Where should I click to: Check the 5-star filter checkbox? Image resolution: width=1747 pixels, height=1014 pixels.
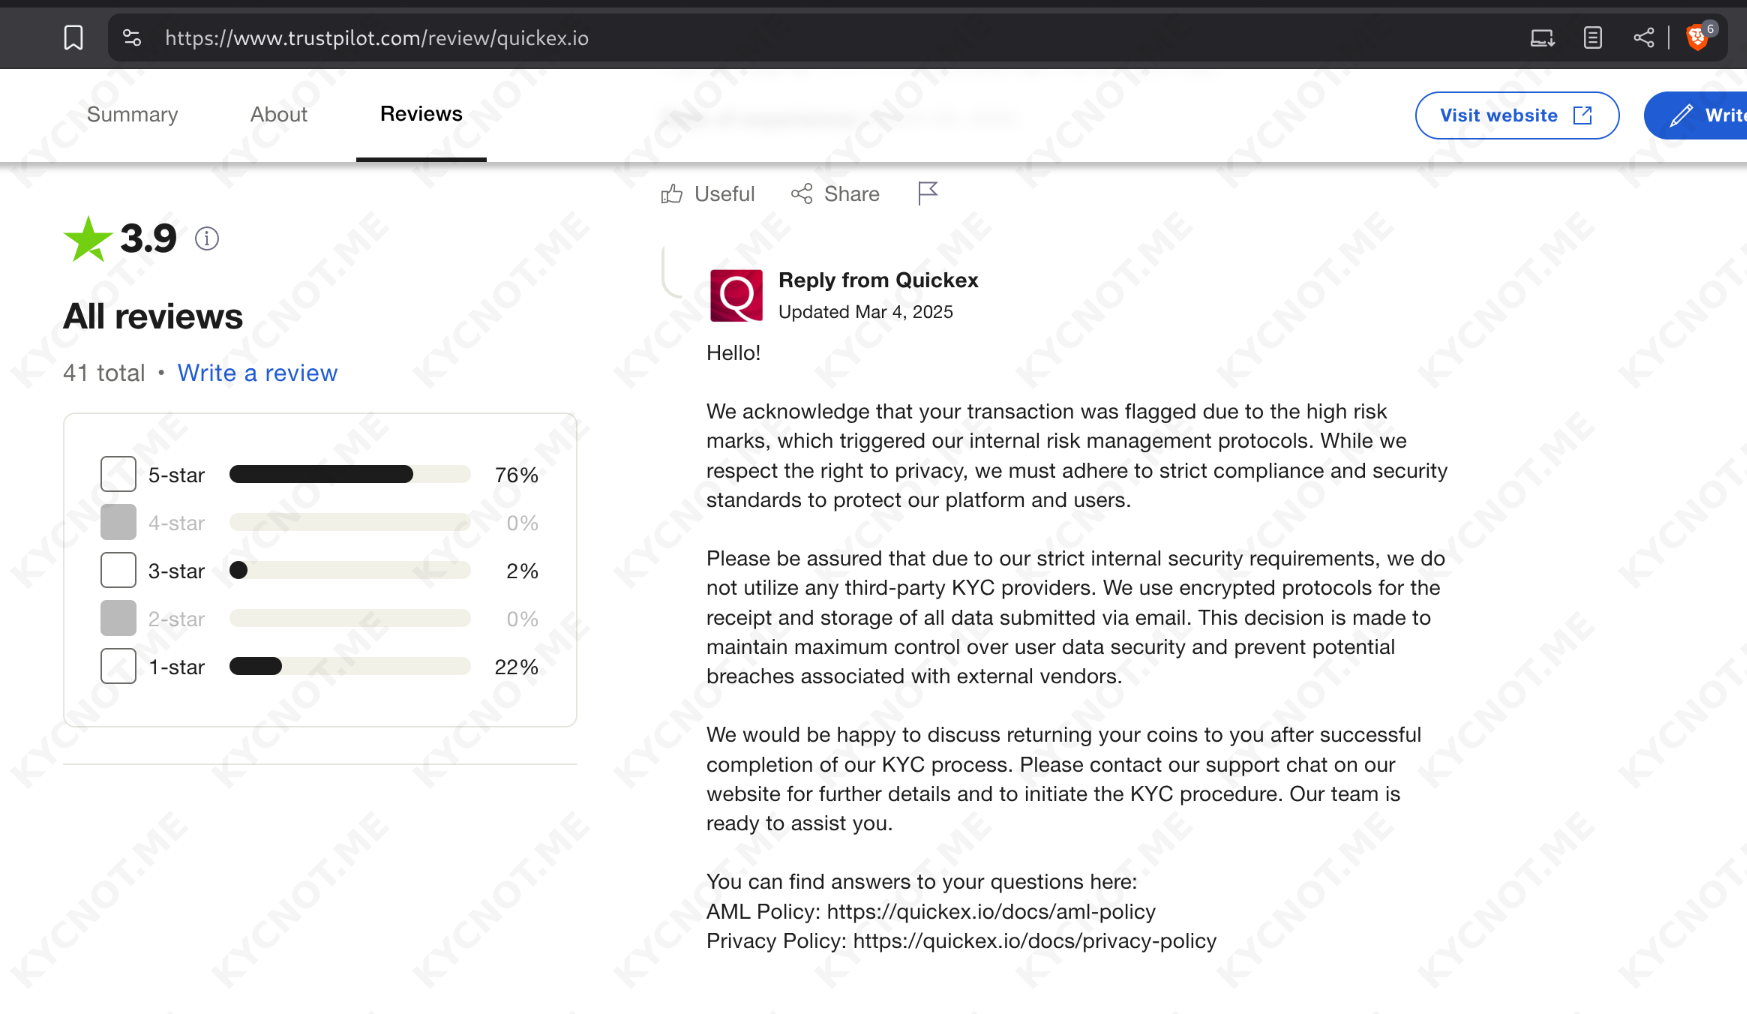[118, 474]
